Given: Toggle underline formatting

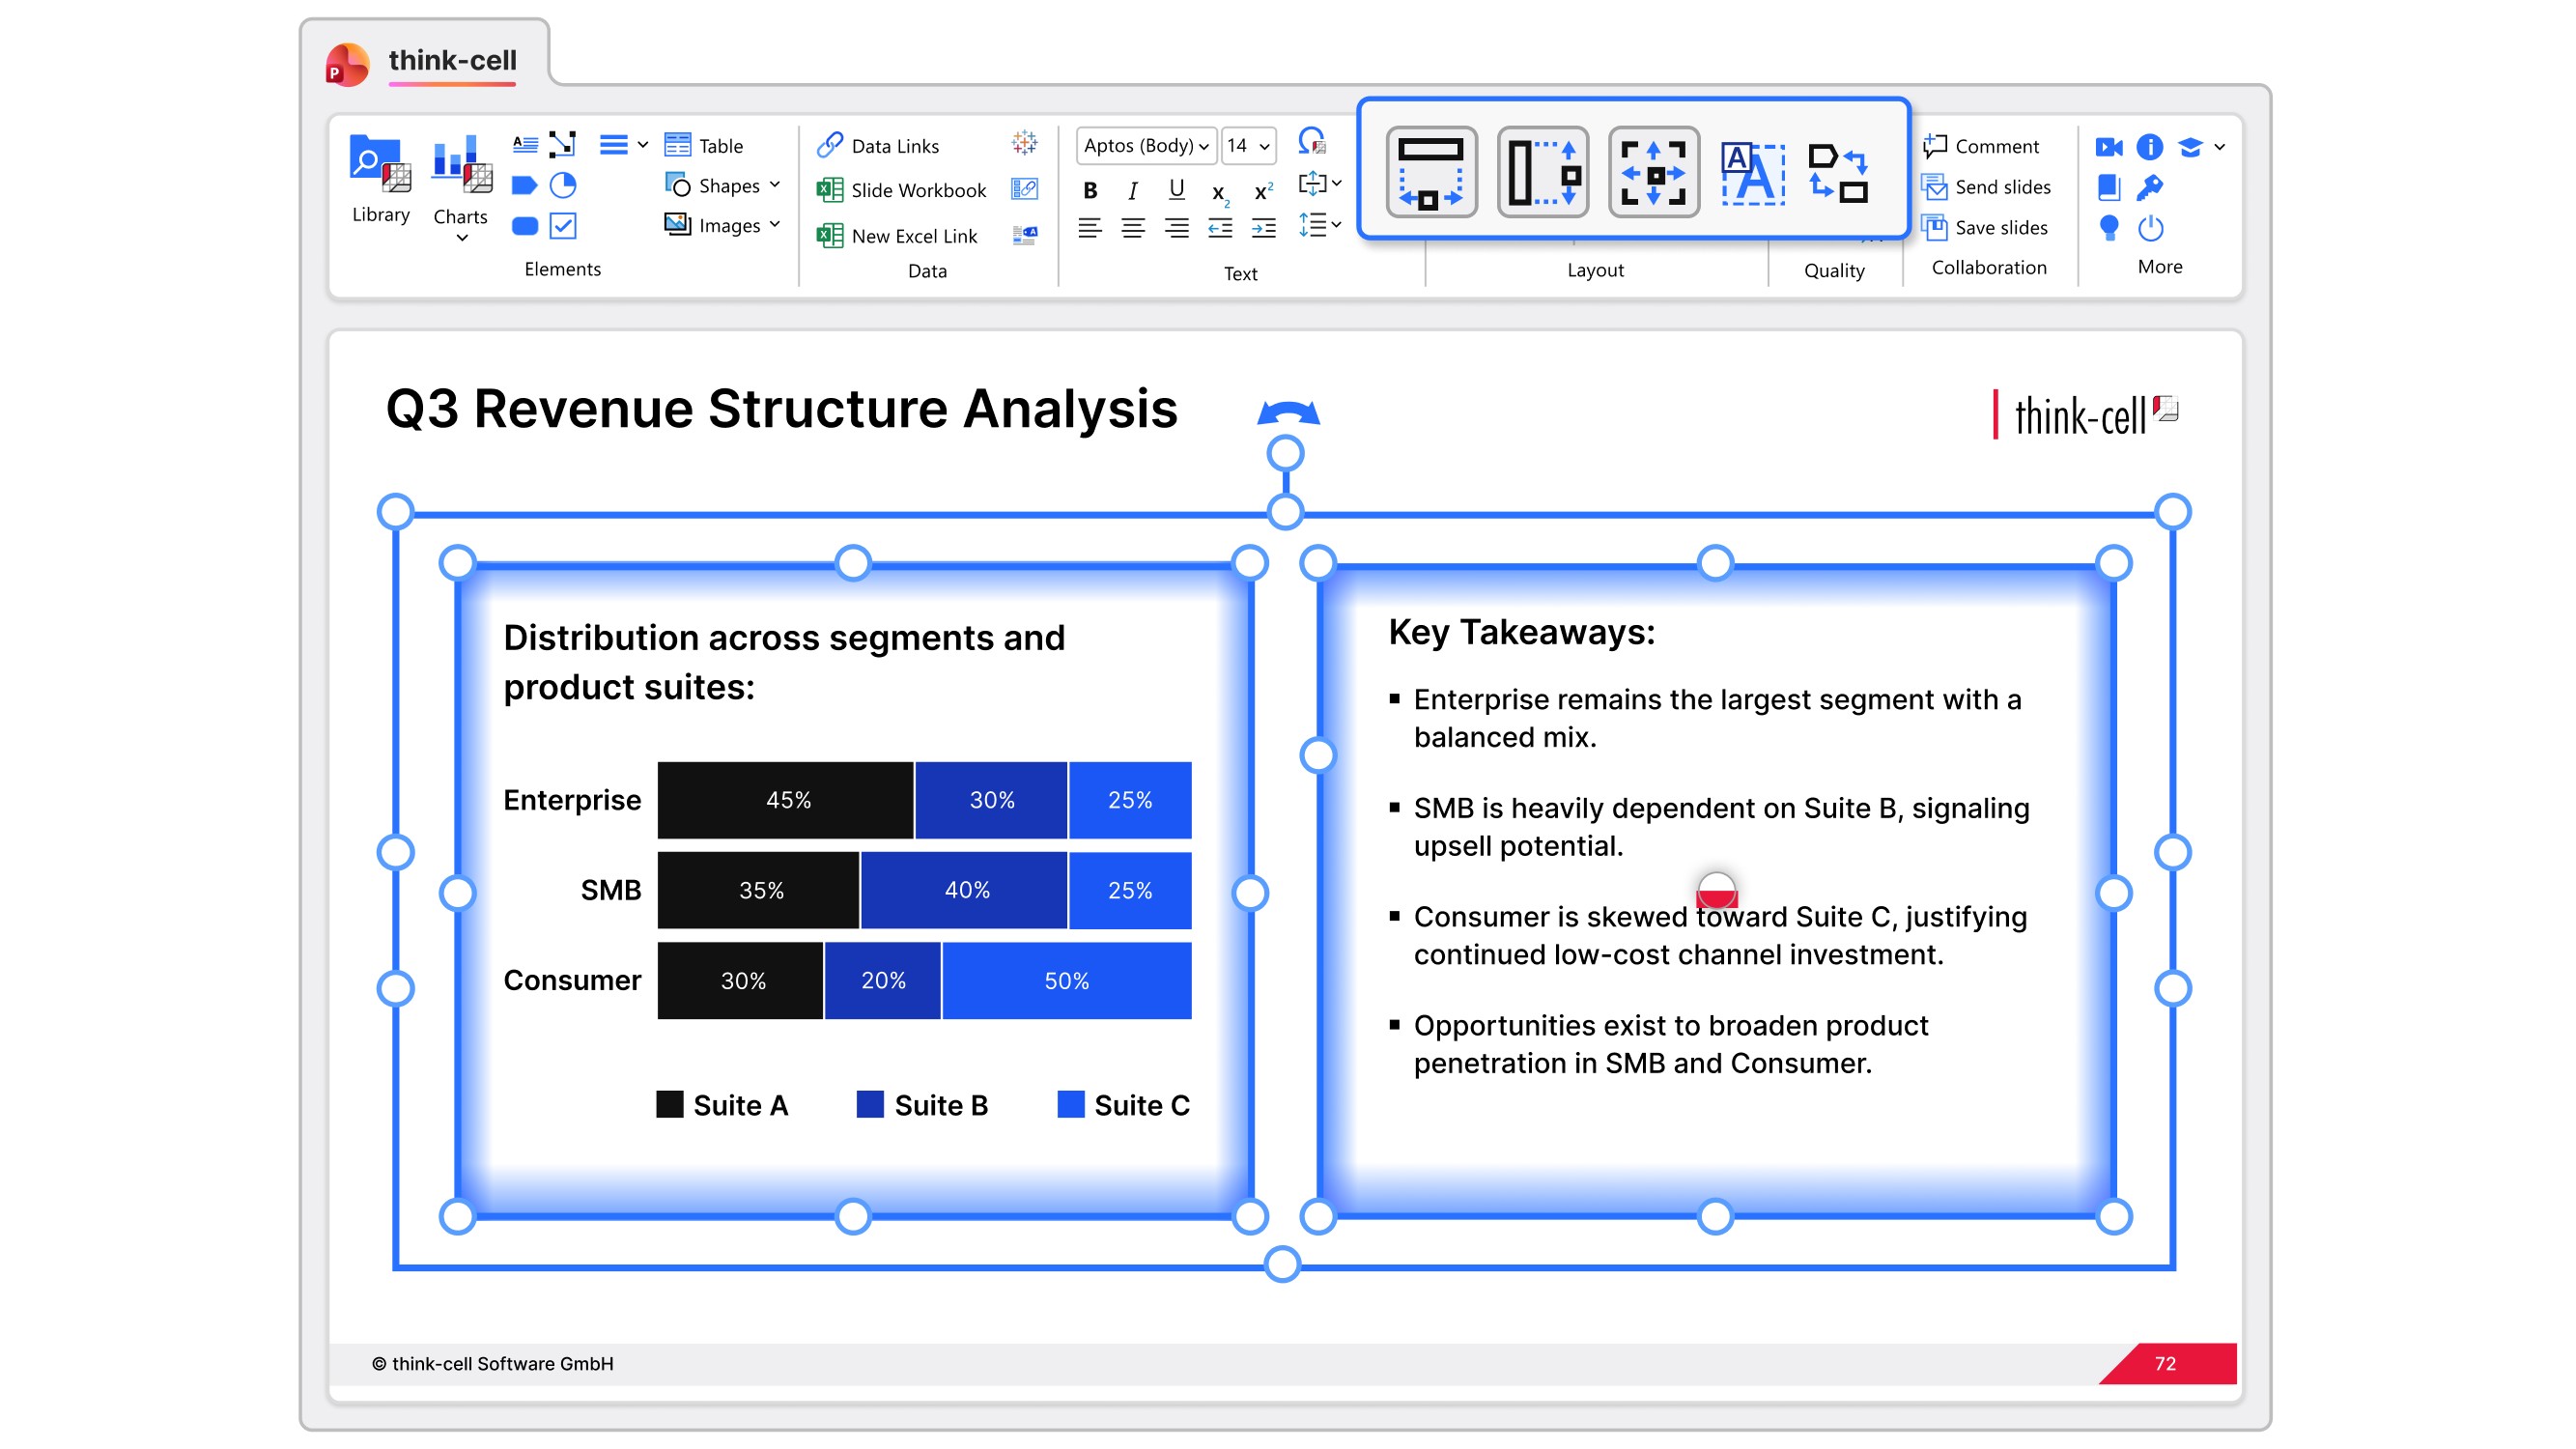Looking at the screenshot, I should click(1176, 189).
